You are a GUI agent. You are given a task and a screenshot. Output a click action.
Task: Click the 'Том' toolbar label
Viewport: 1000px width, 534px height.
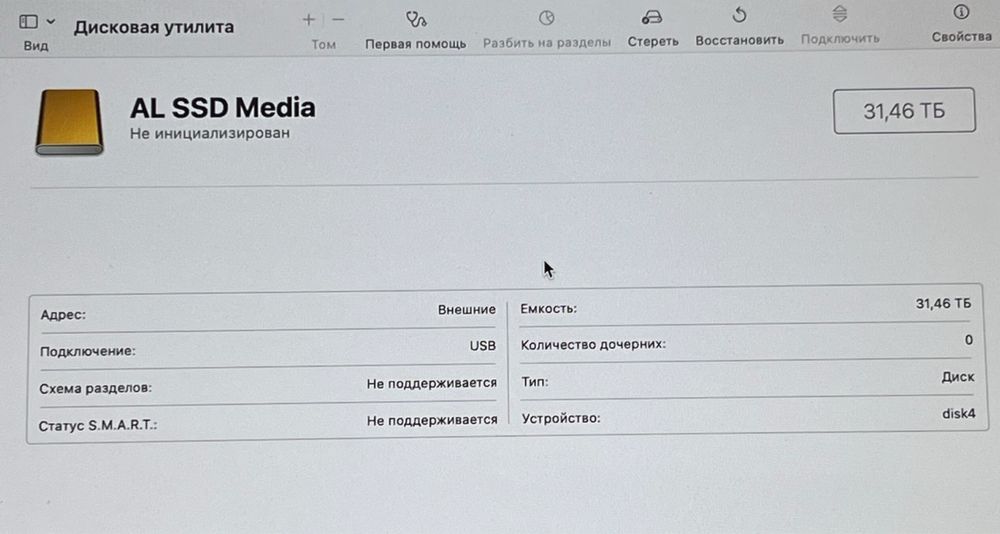point(323,44)
